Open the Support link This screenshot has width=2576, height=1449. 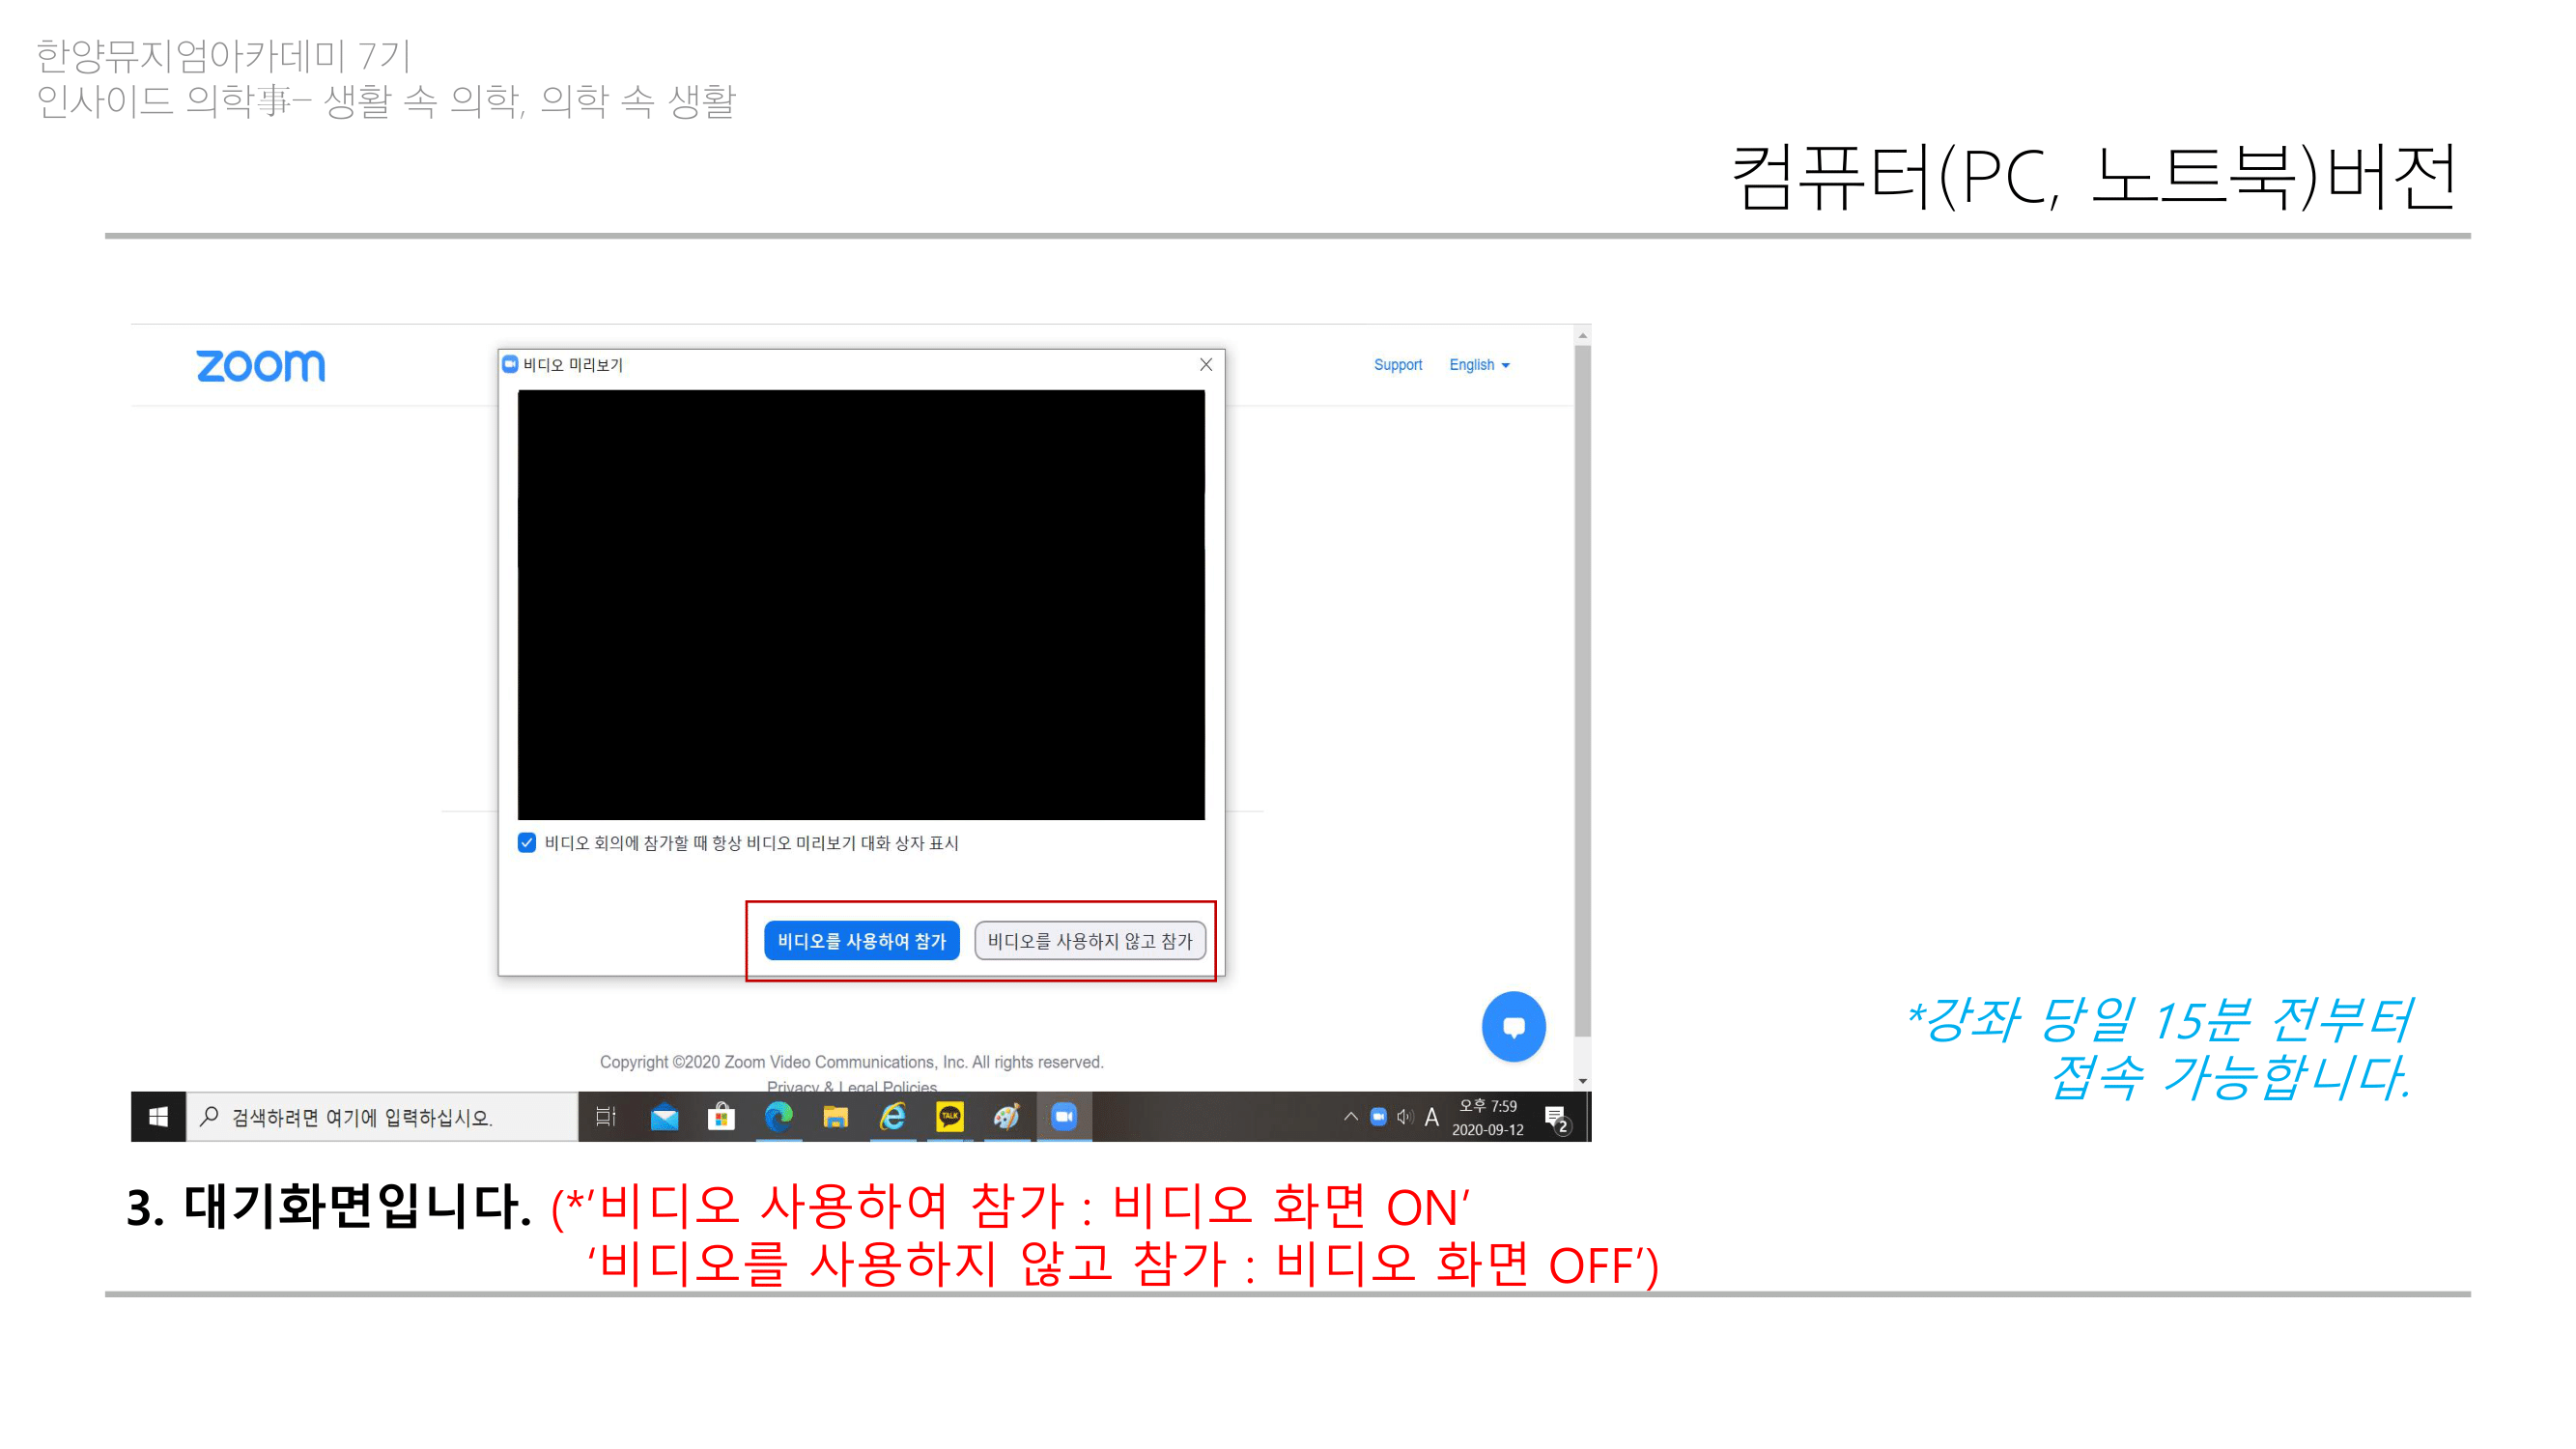click(1397, 365)
